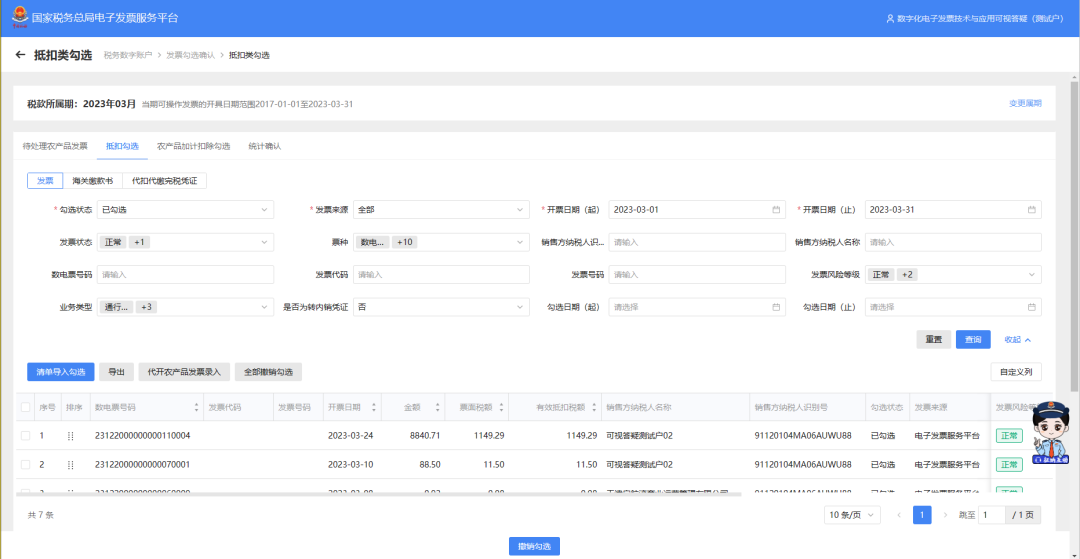Focus 发票号码 input field
The width and height of the screenshot is (1080, 559).
(x=697, y=275)
